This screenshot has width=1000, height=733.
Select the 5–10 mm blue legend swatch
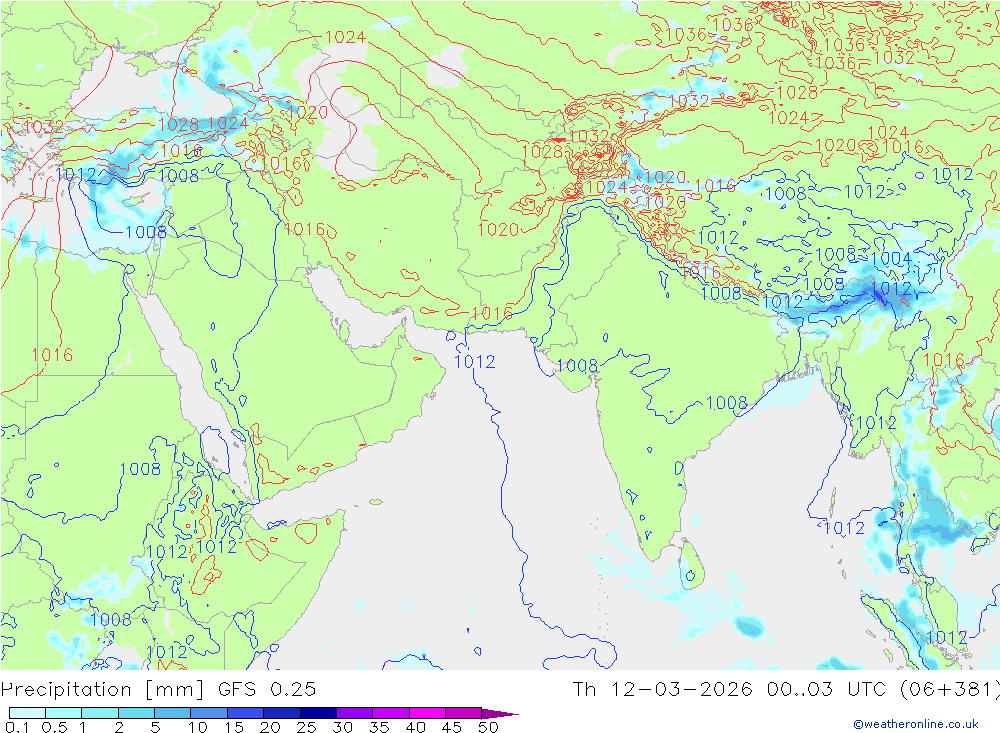172,713
